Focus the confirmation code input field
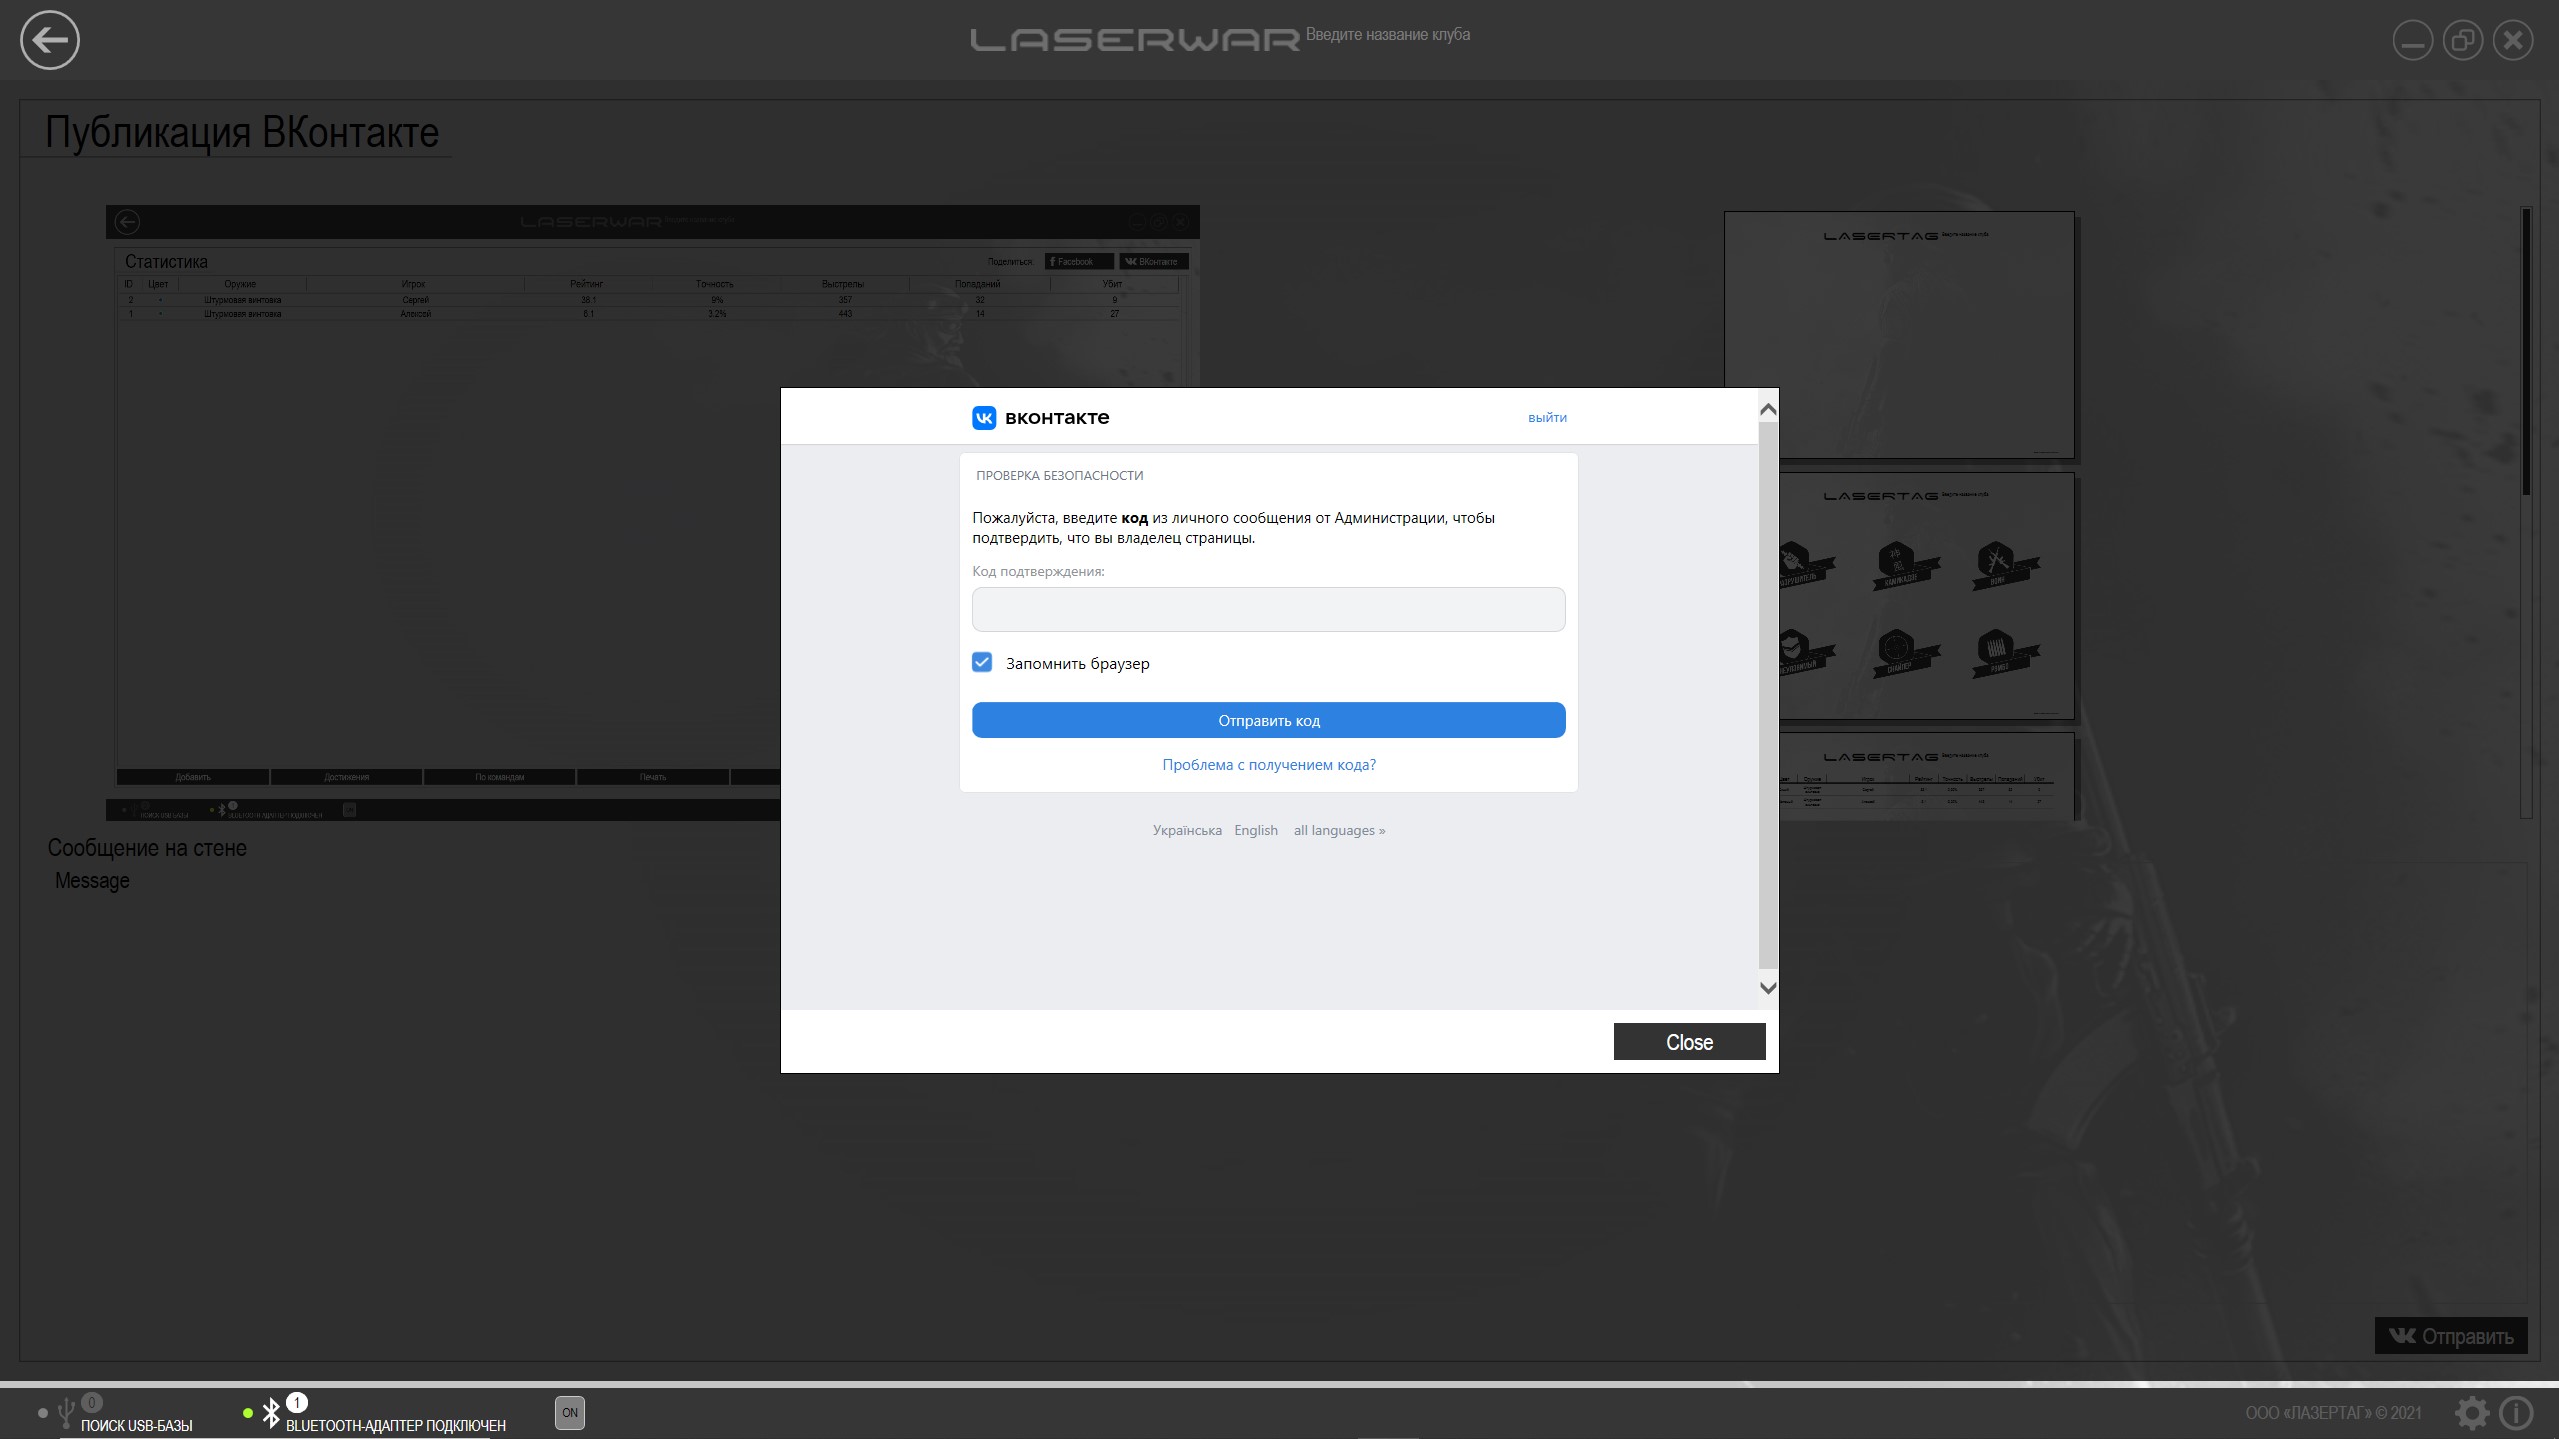Viewport: 2559px width, 1439px height. point(1268,609)
